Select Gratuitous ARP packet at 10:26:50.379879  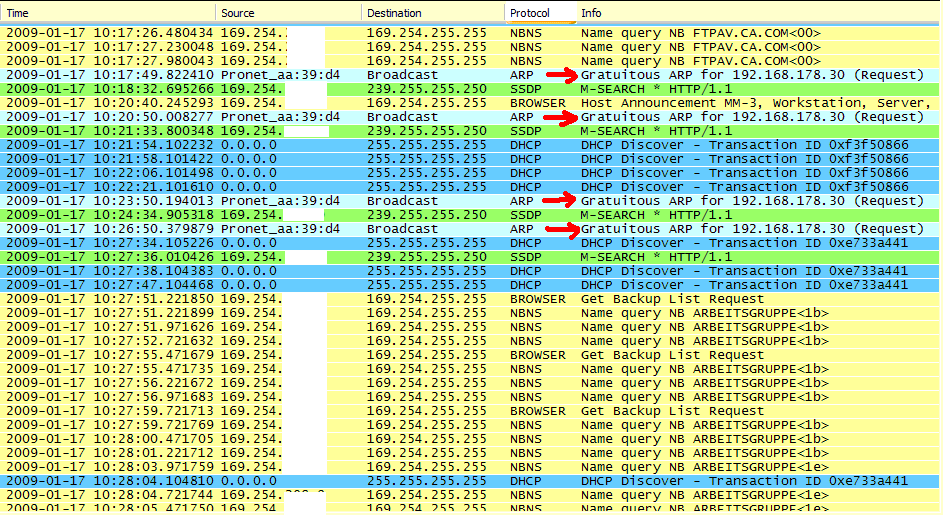point(470,229)
